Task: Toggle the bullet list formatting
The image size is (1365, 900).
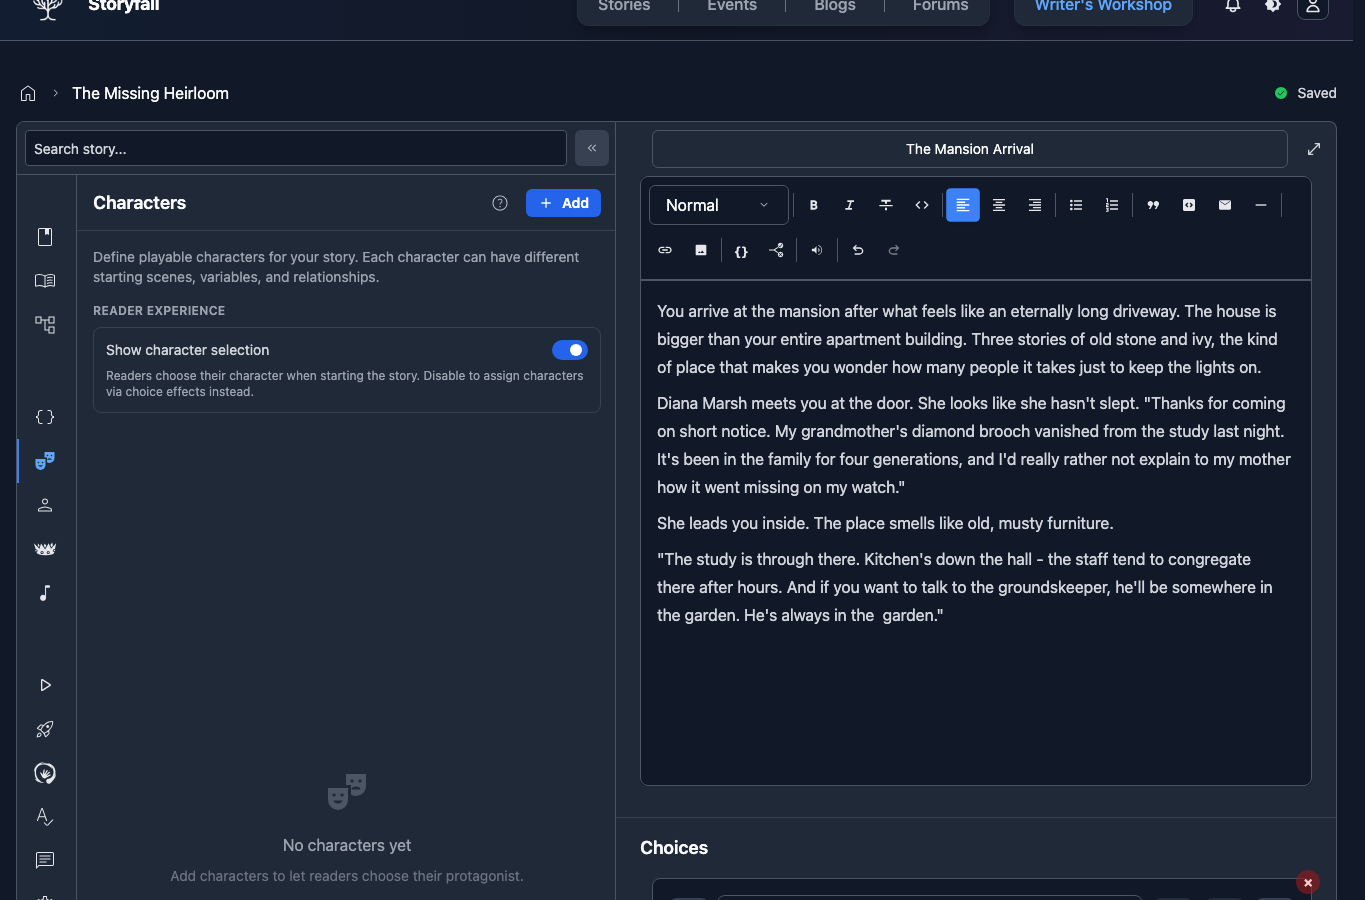Action: click(1075, 204)
